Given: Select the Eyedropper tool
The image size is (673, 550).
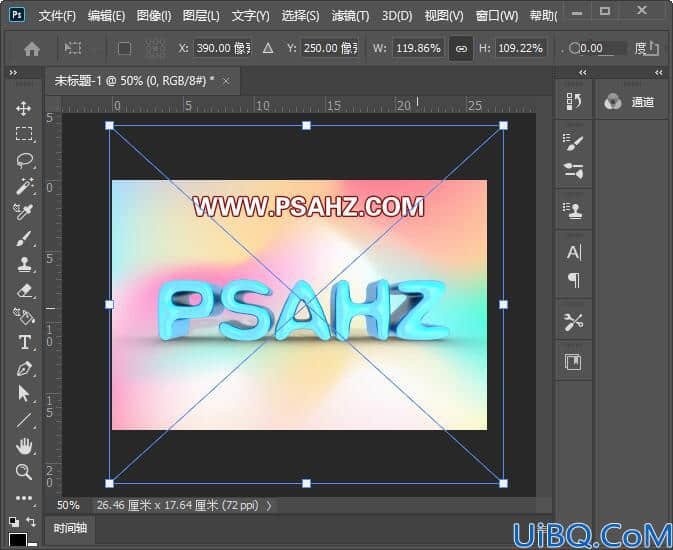Looking at the screenshot, I should tap(23, 212).
